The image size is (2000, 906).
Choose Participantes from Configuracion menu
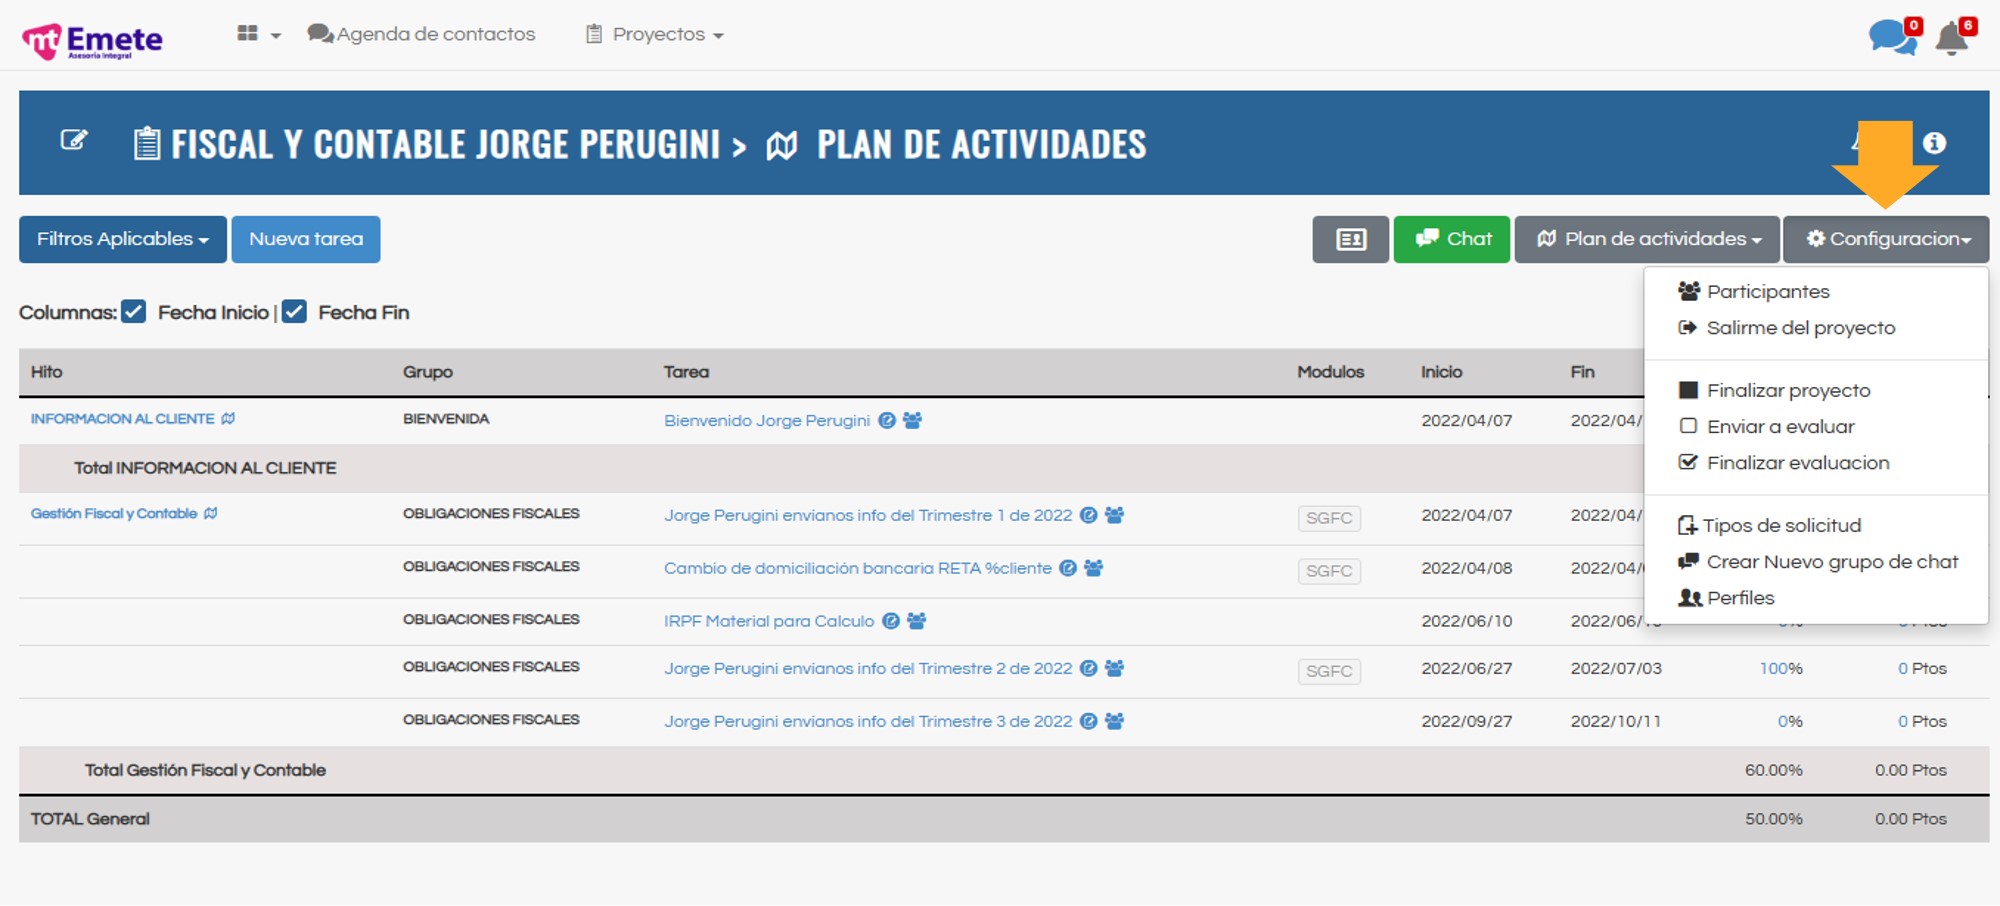click(x=1767, y=292)
